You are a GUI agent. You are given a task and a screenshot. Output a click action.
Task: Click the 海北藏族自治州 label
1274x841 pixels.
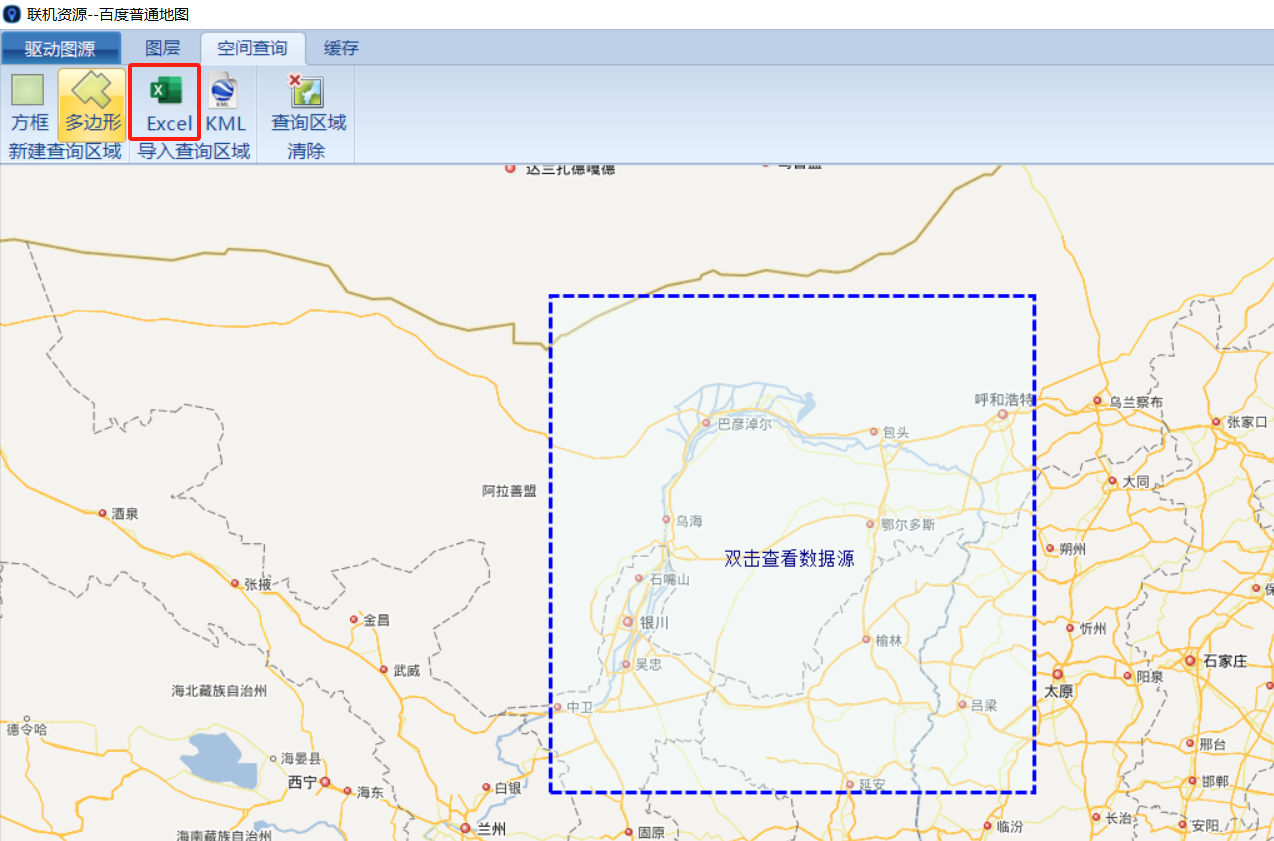pyautogui.click(x=220, y=690)
